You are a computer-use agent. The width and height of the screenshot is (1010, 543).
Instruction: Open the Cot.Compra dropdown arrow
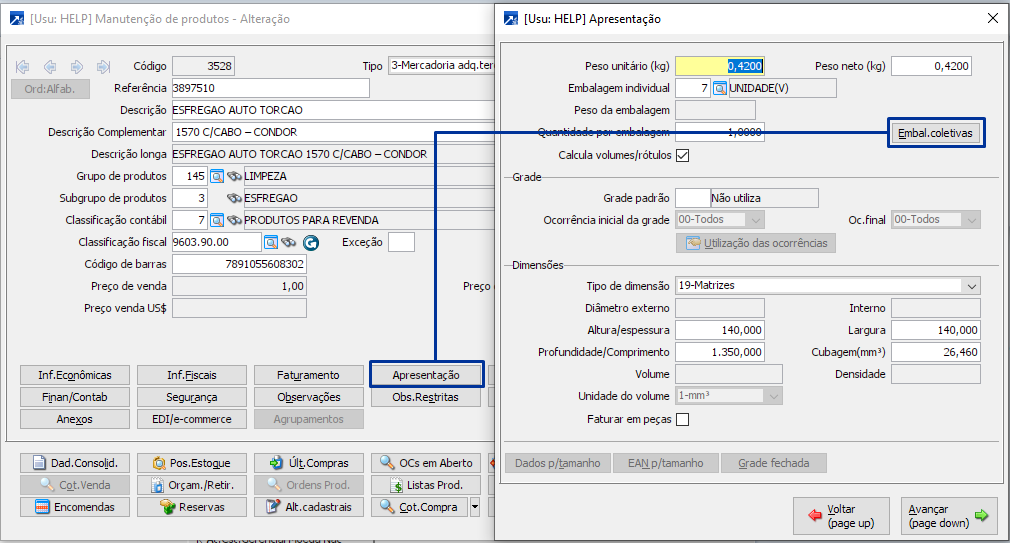point(474,507)
